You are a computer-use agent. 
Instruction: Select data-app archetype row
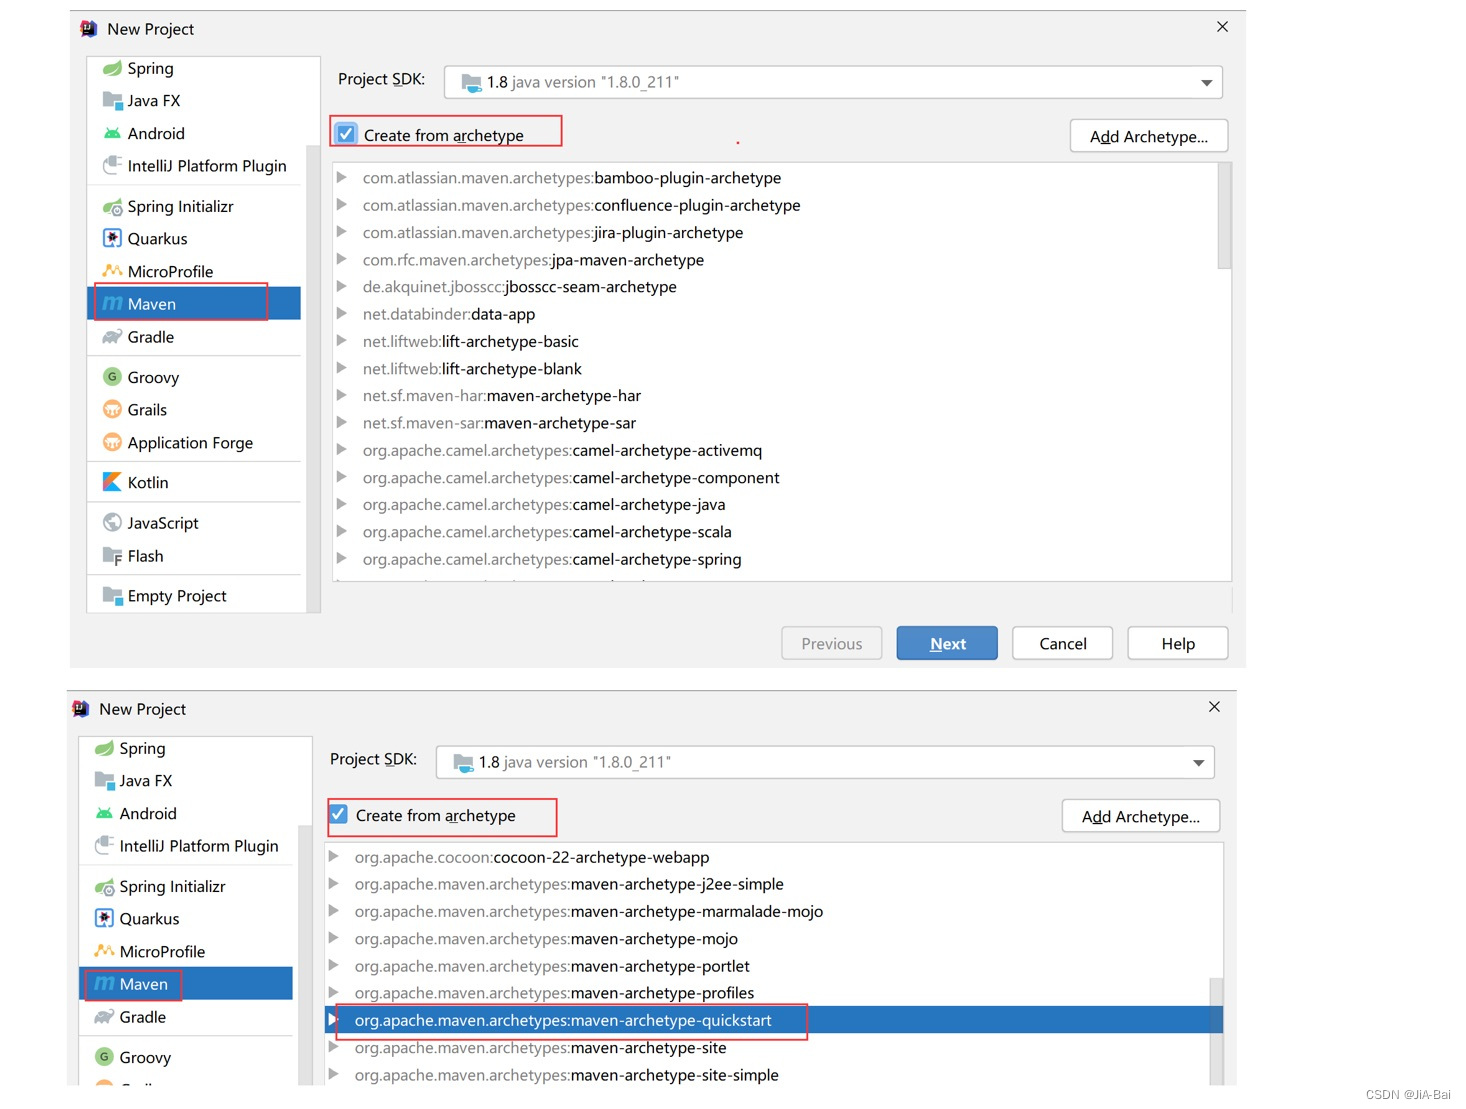[776, 314]
